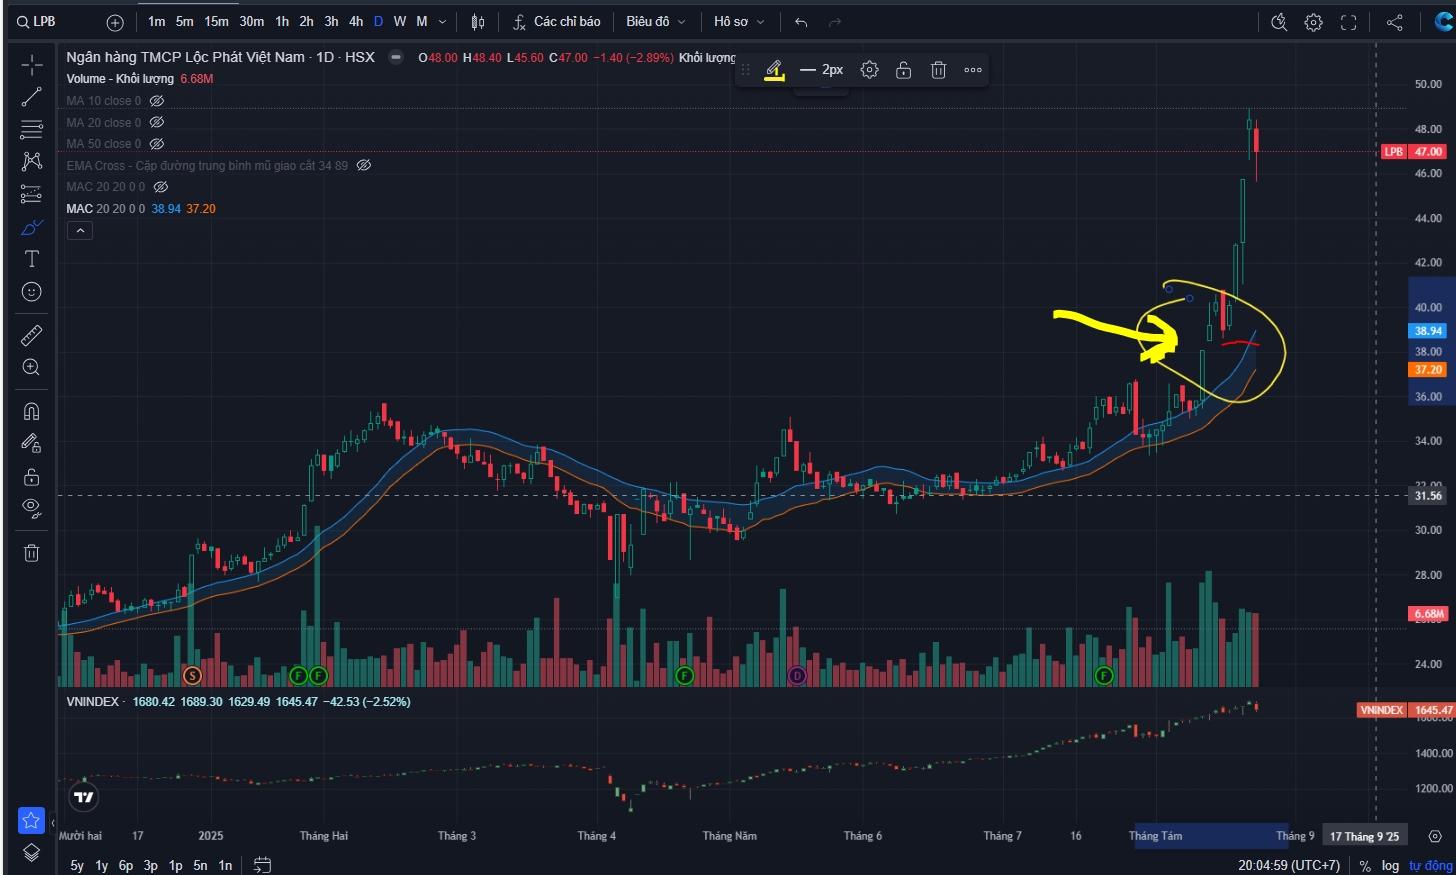Enter fullscreen mode
The image size is (1456, 875).
point(1349,22)
